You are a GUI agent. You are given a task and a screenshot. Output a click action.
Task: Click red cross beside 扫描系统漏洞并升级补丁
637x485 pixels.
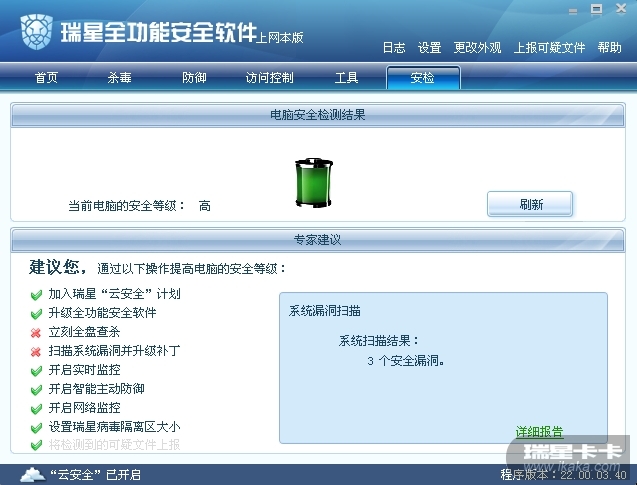point(36,351)
